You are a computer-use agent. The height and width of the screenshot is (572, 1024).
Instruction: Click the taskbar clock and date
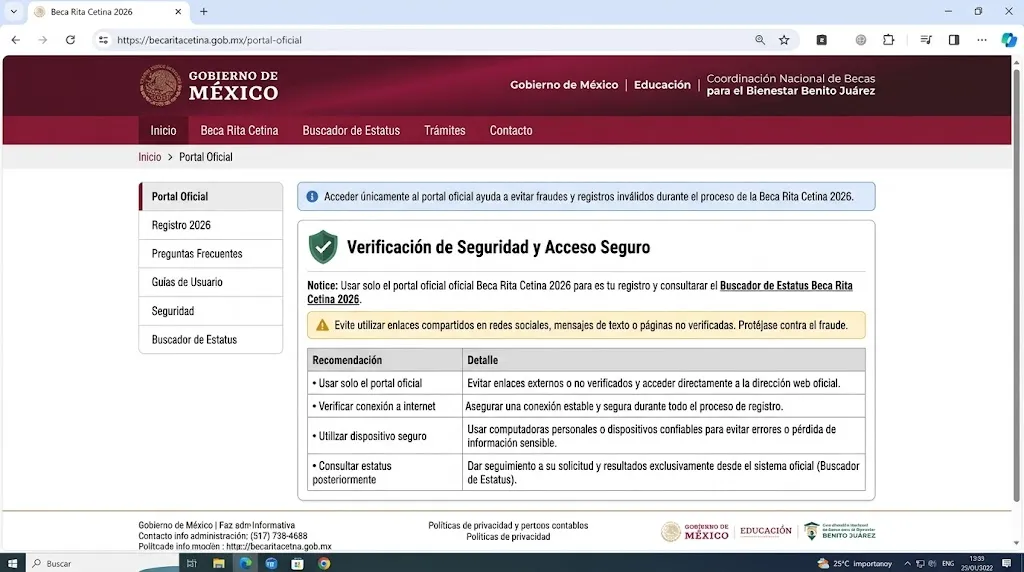(976, 563)
